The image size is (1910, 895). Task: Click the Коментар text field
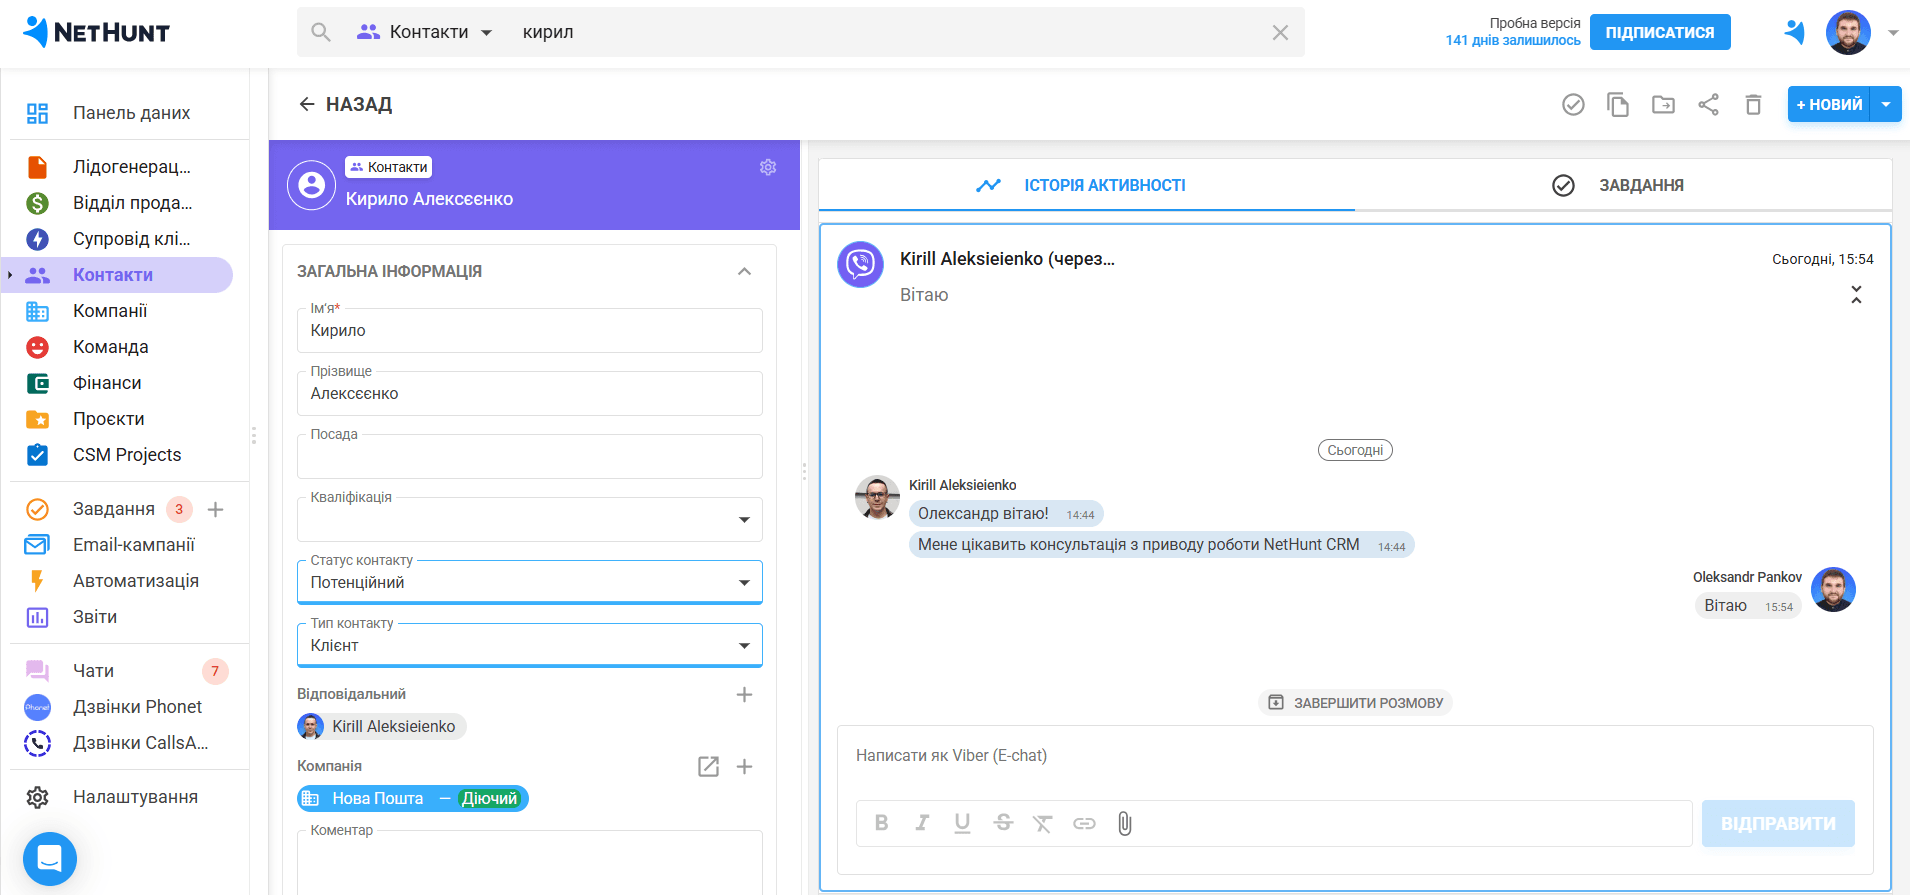[530, 862]
